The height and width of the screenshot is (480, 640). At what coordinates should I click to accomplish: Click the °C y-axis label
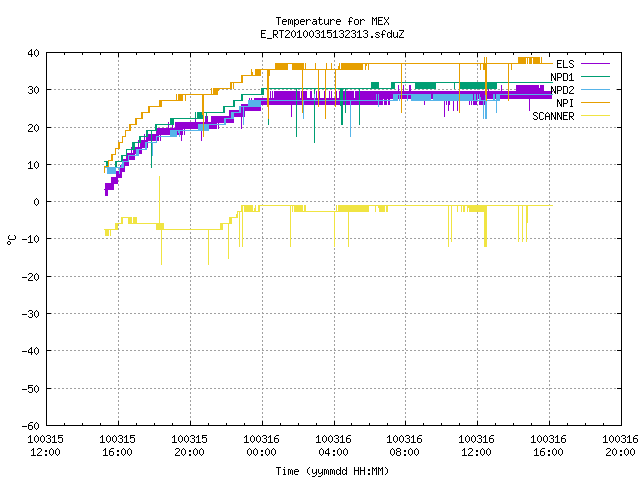(11, 240)
